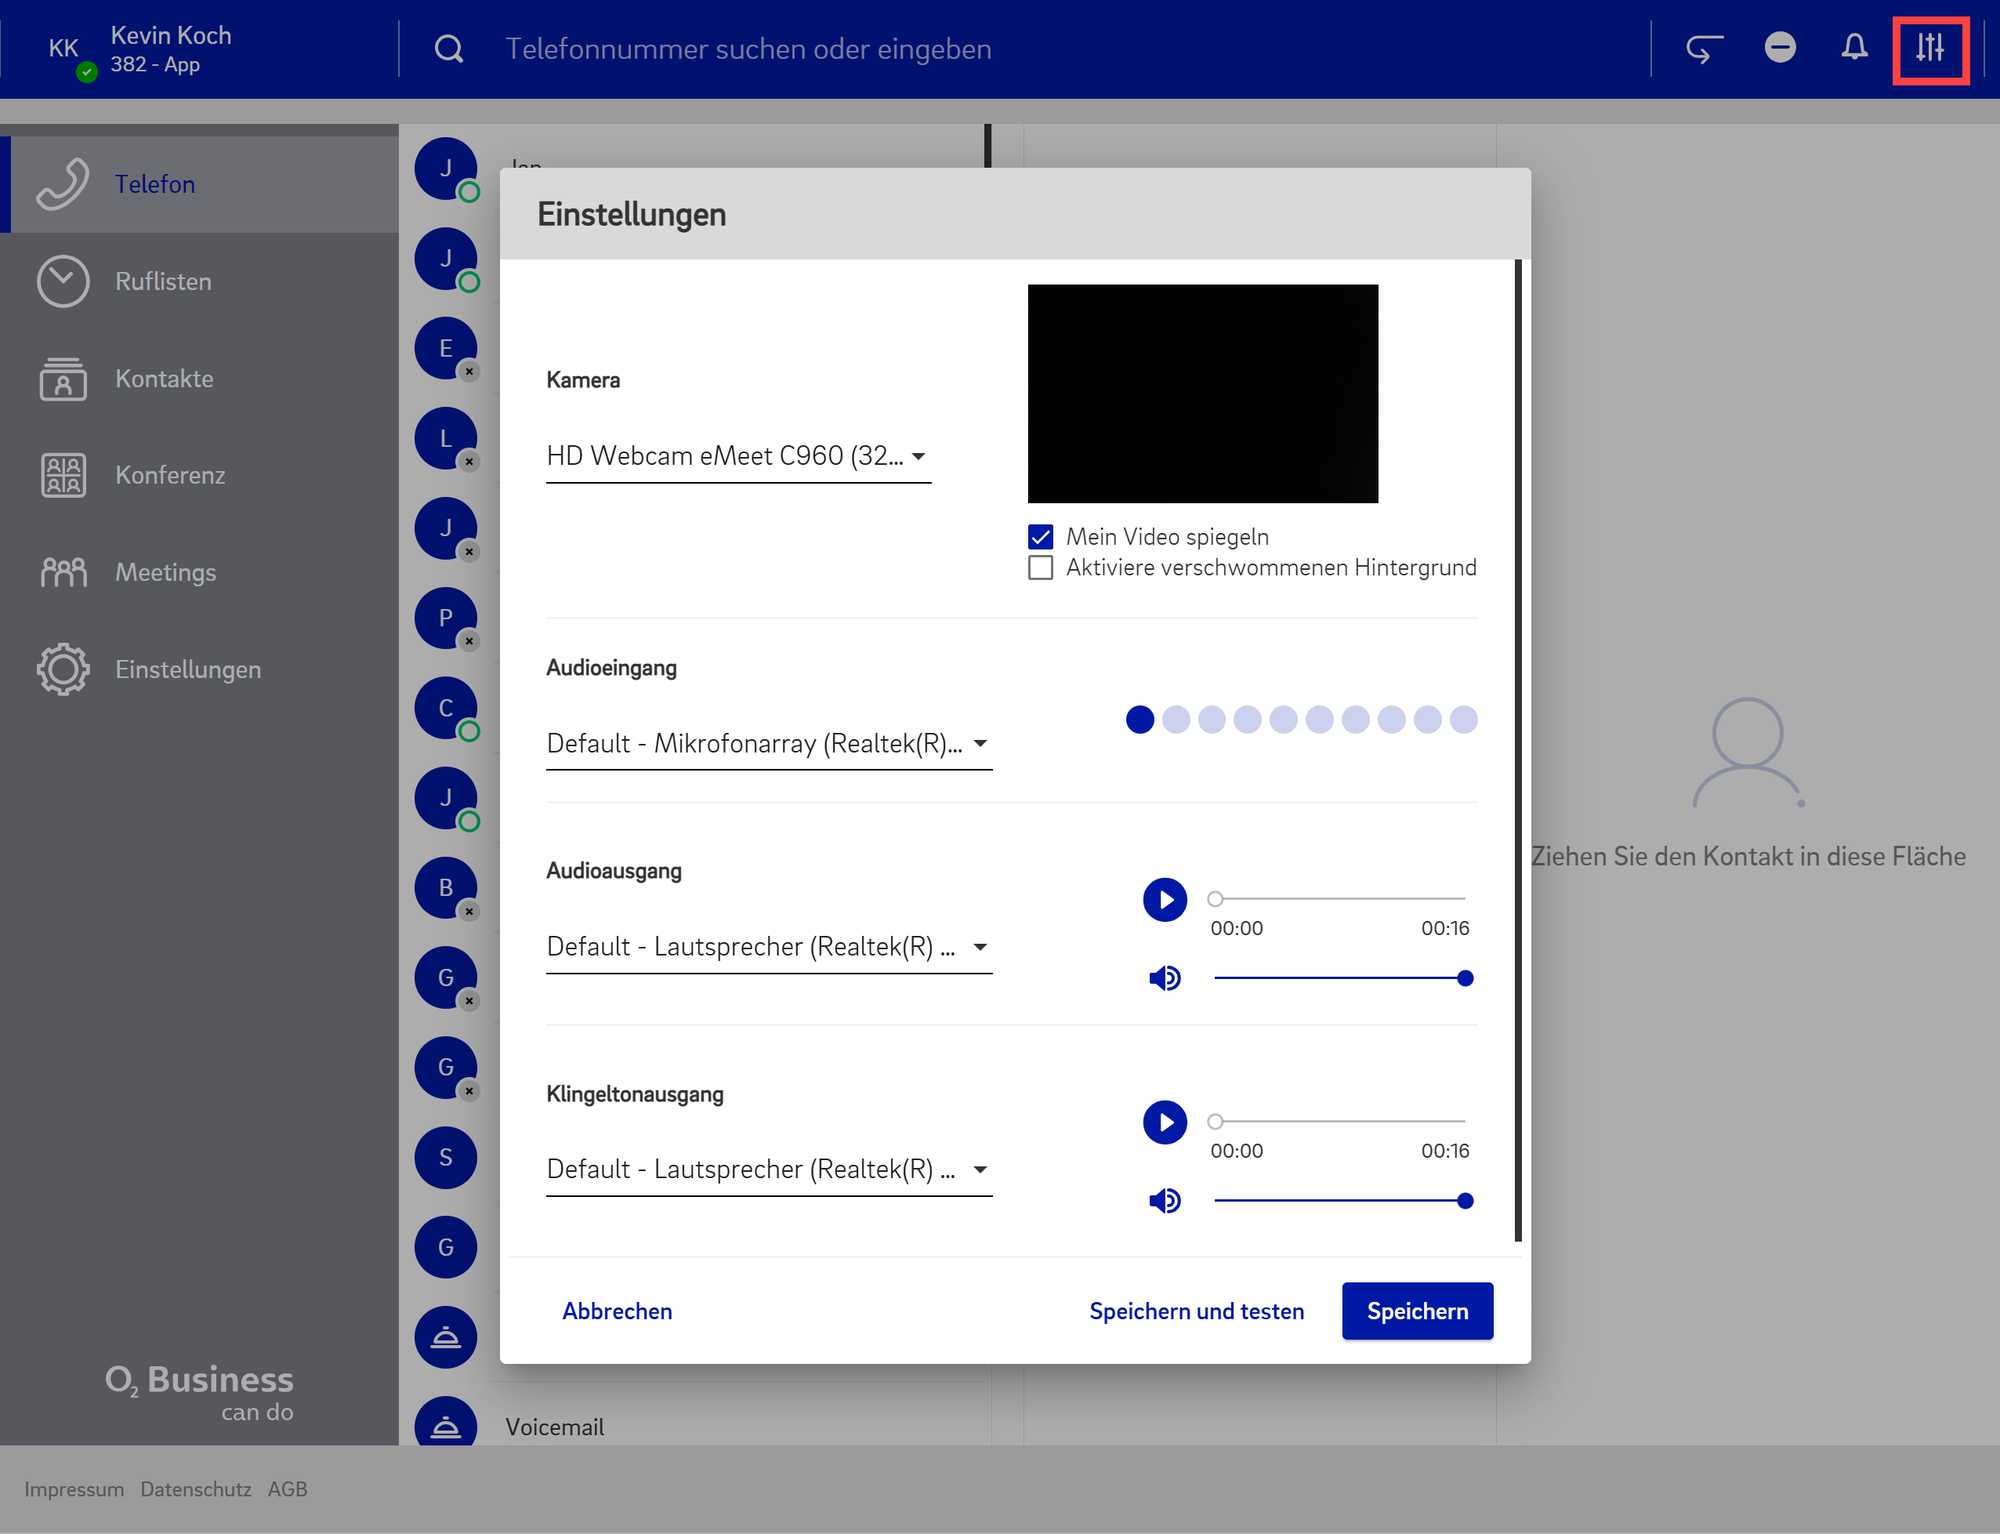Open the audio/video settings sliders icon

[x=1929, y=48]
